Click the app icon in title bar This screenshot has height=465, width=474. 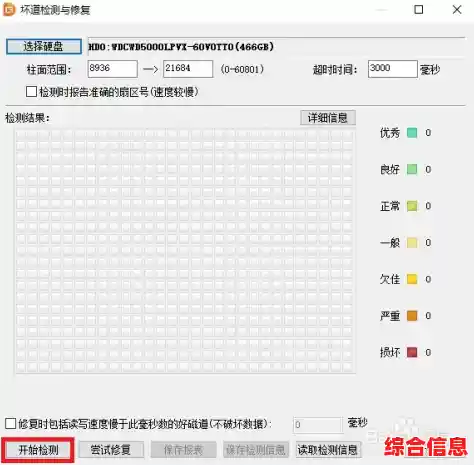click(x=9, y=10)
